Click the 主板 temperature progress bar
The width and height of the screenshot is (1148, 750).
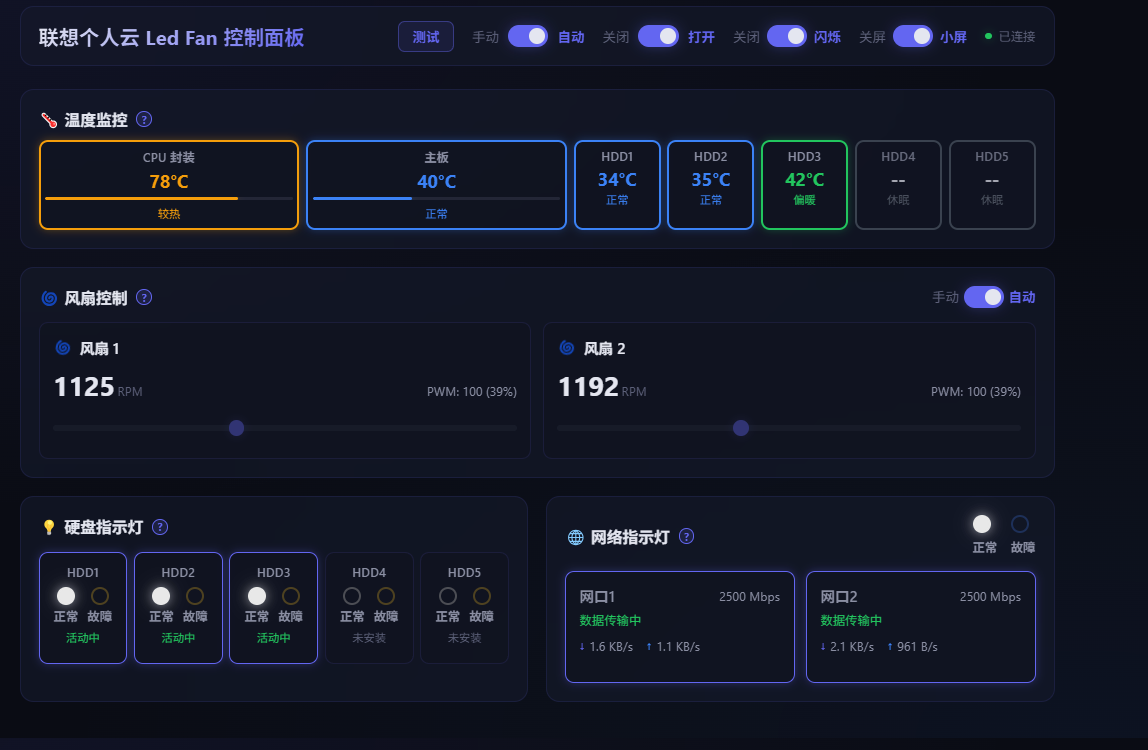(436, 198)
